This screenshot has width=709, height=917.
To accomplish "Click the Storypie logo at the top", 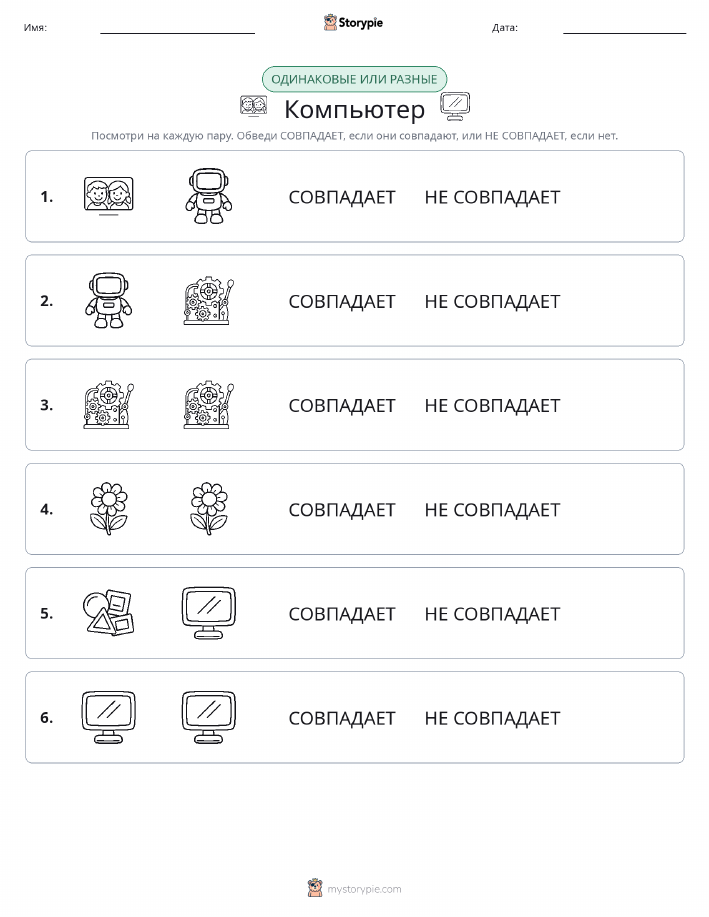I will [x=353, y=23].
